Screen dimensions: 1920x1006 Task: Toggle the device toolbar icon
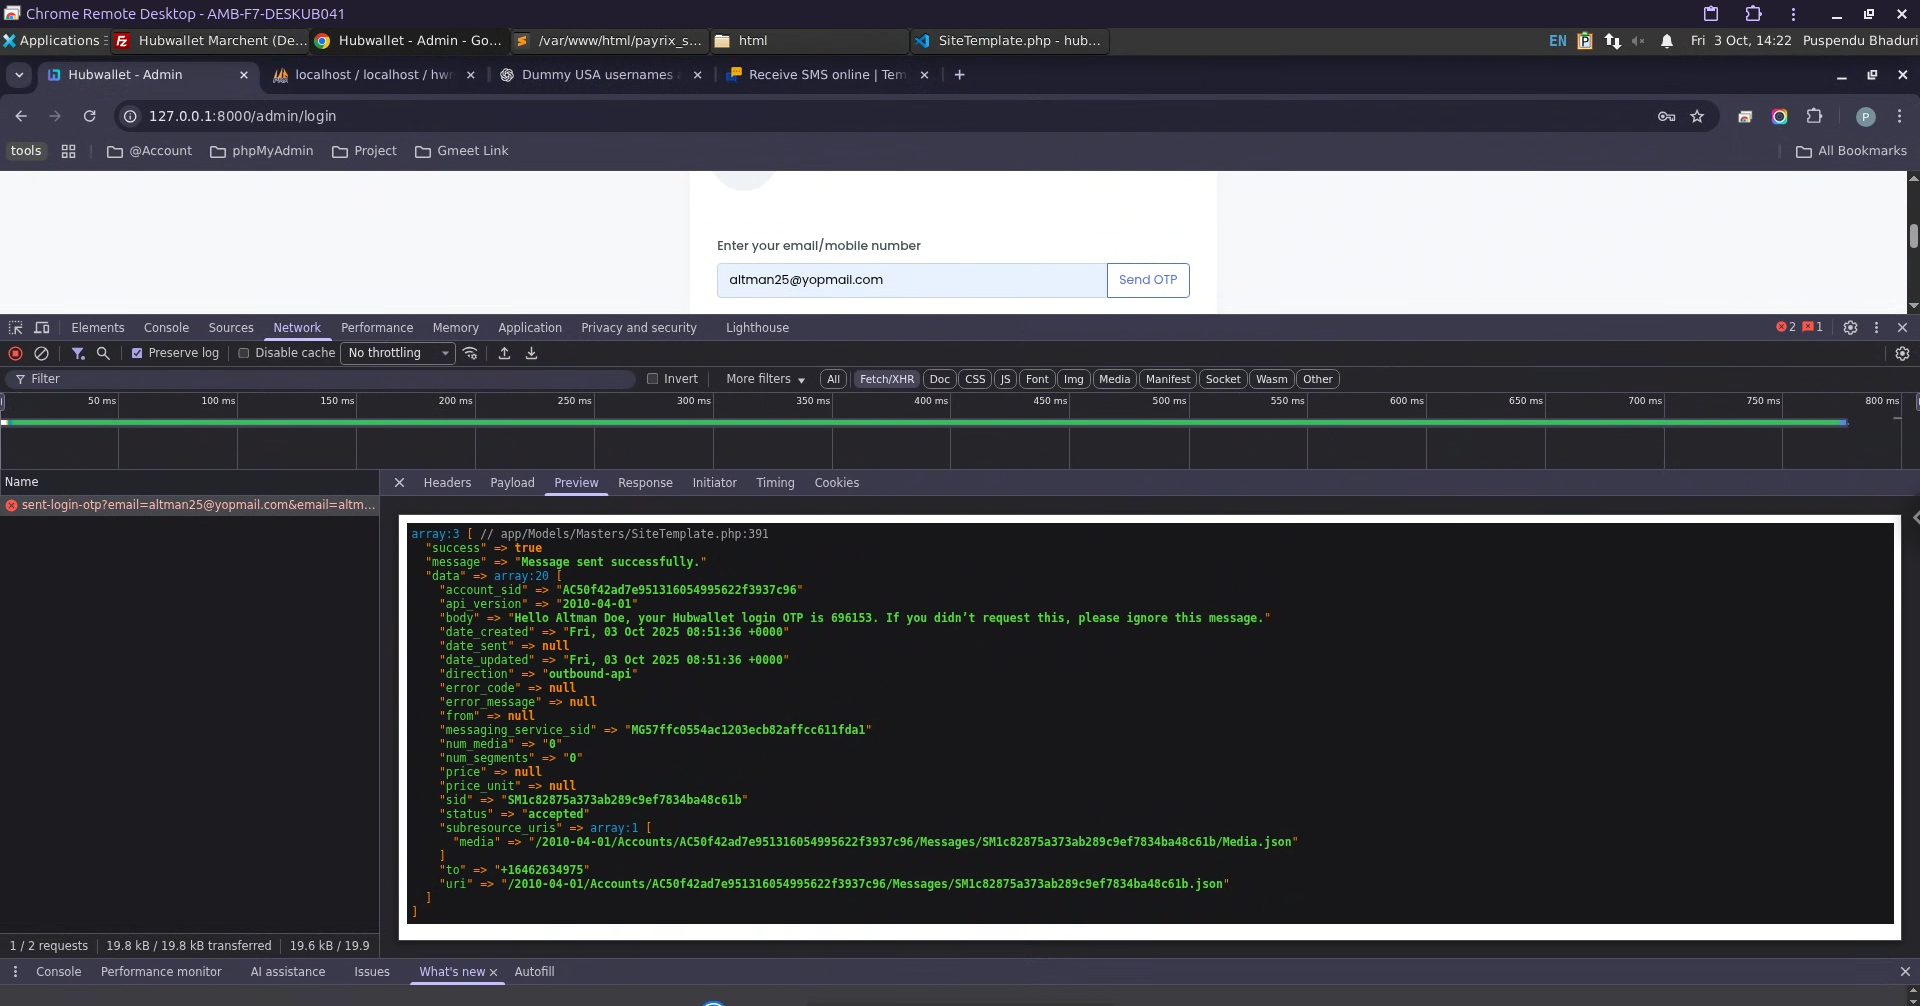point(42,328)
